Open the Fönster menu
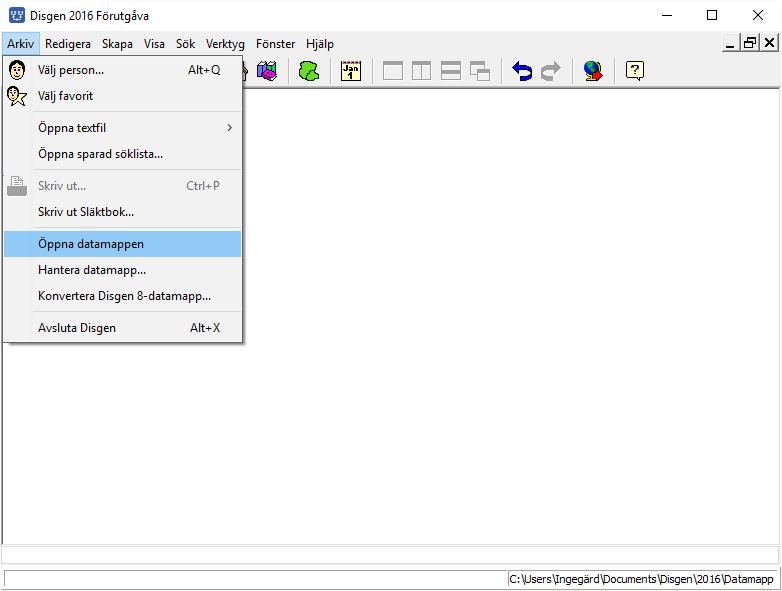The width and height of the screenshot is (782, 591). click(x=275, y=44)
